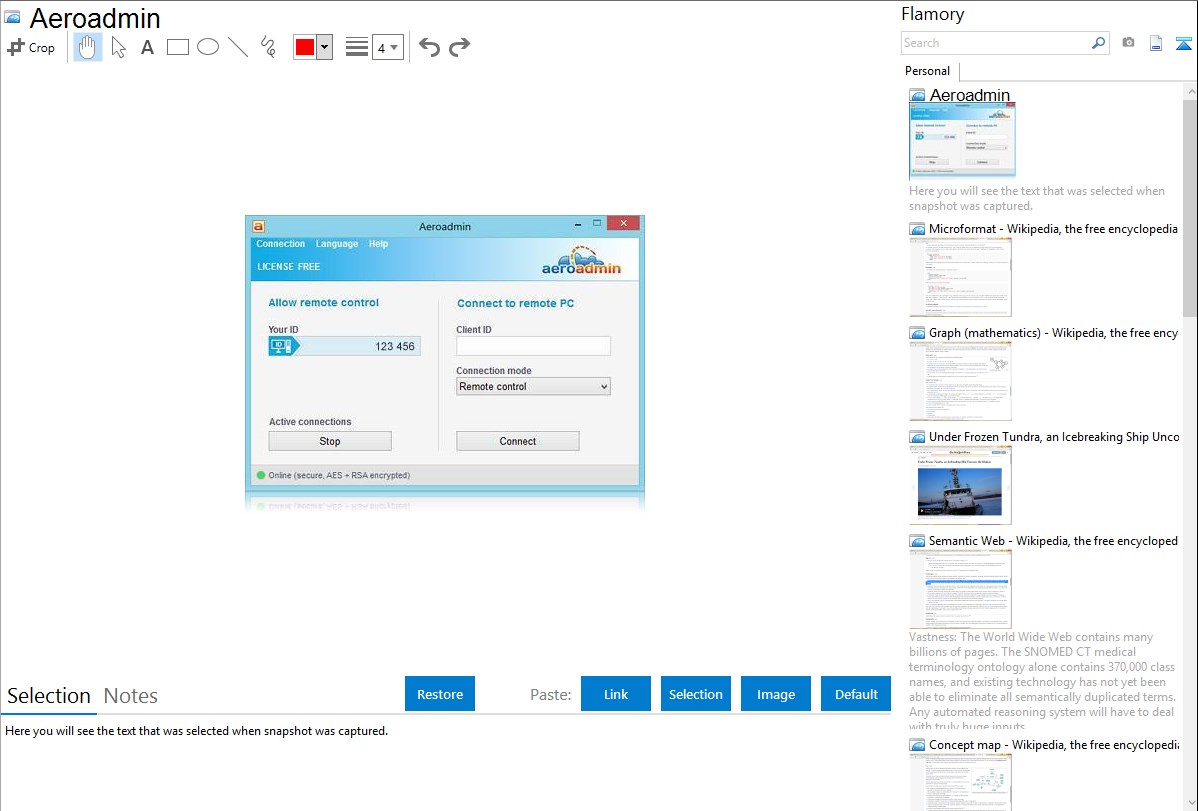
Task: Click the Semantic Web - Wikipedia title
Action: (1053, 541)
